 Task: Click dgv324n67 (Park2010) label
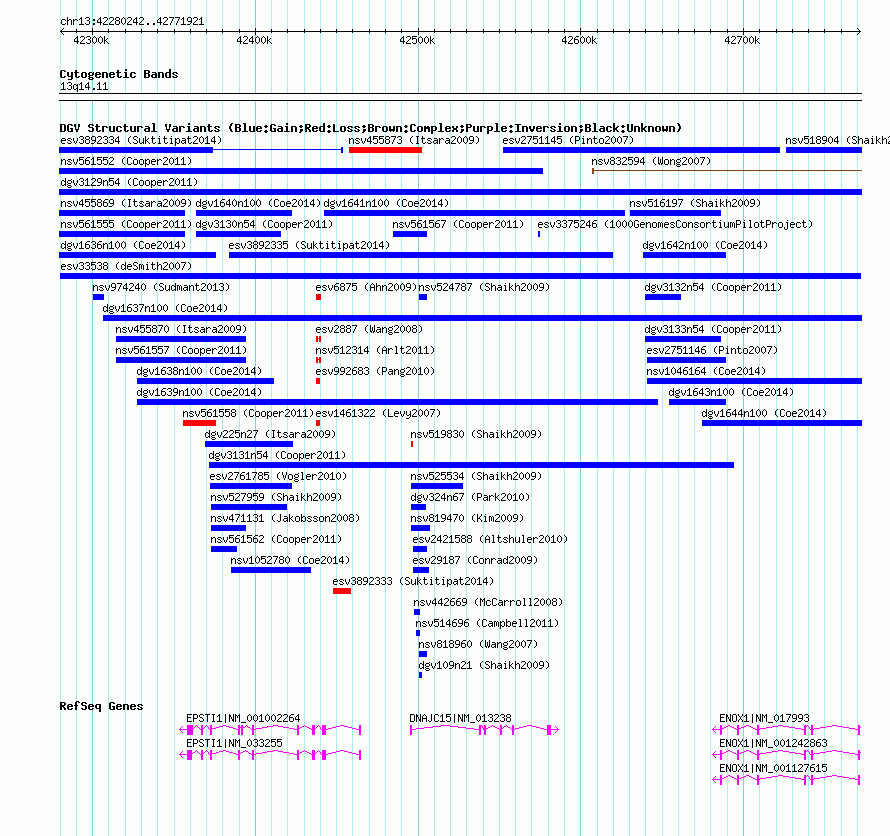click(x=470, y=497)
